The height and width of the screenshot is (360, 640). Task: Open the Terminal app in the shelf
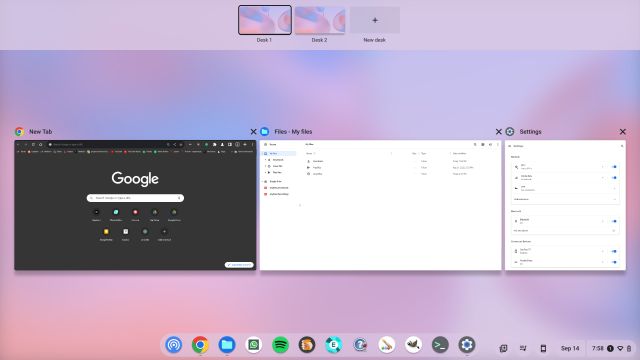(x=440, y=345)
